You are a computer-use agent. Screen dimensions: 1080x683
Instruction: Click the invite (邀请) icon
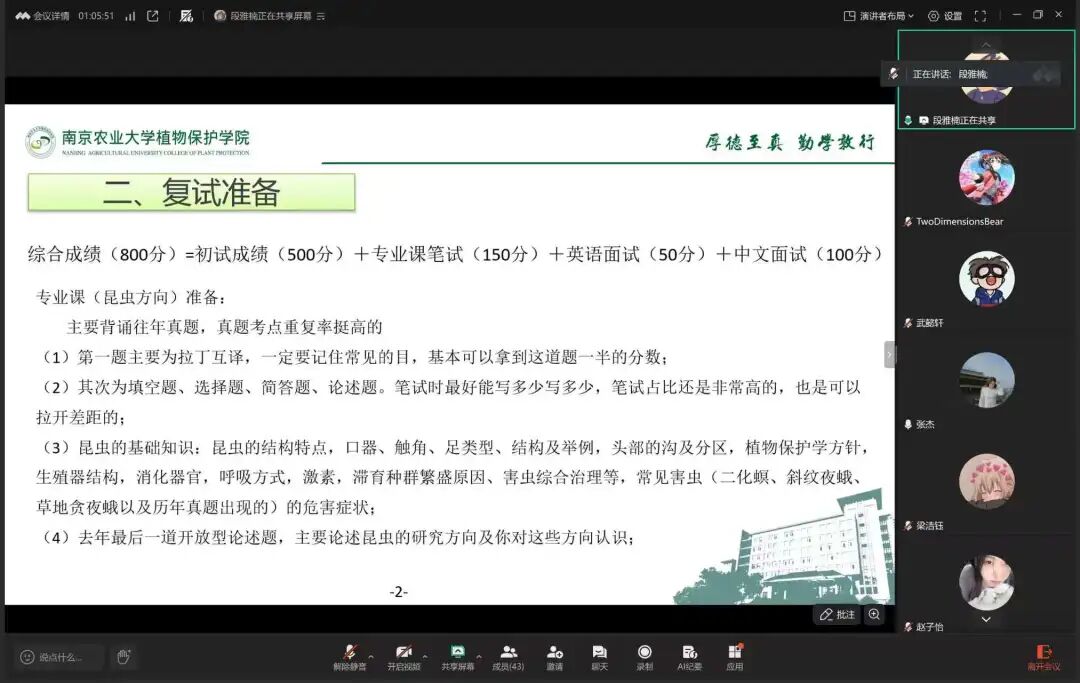pos(554,658)
